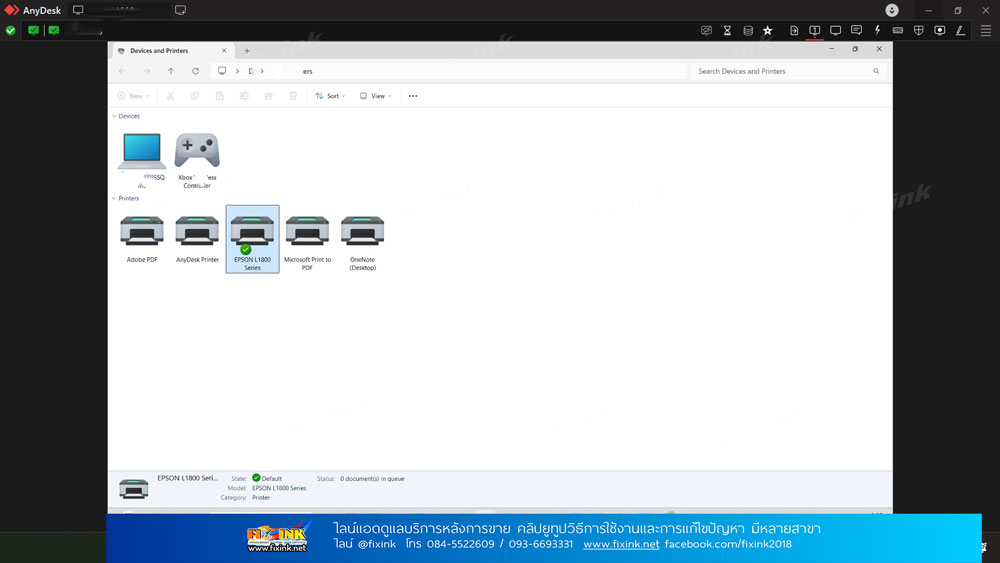
Task: Refresh the Devices and Printers view
Action: pos(196,71)
